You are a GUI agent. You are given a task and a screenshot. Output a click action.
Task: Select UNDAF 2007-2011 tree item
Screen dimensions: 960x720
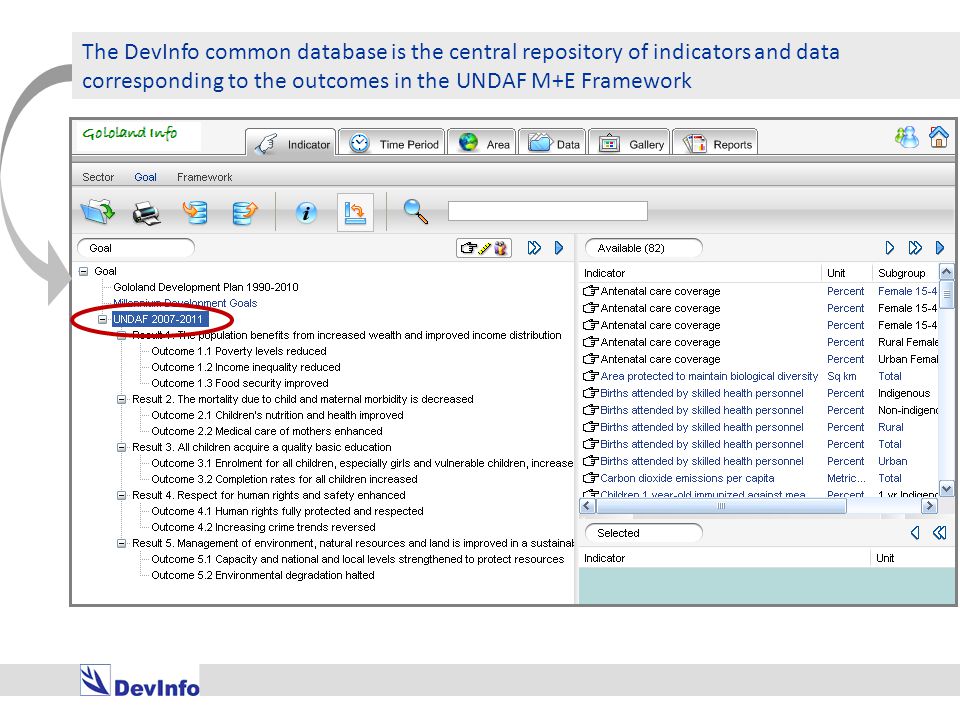pyautogui.click(x=158, y=319)
